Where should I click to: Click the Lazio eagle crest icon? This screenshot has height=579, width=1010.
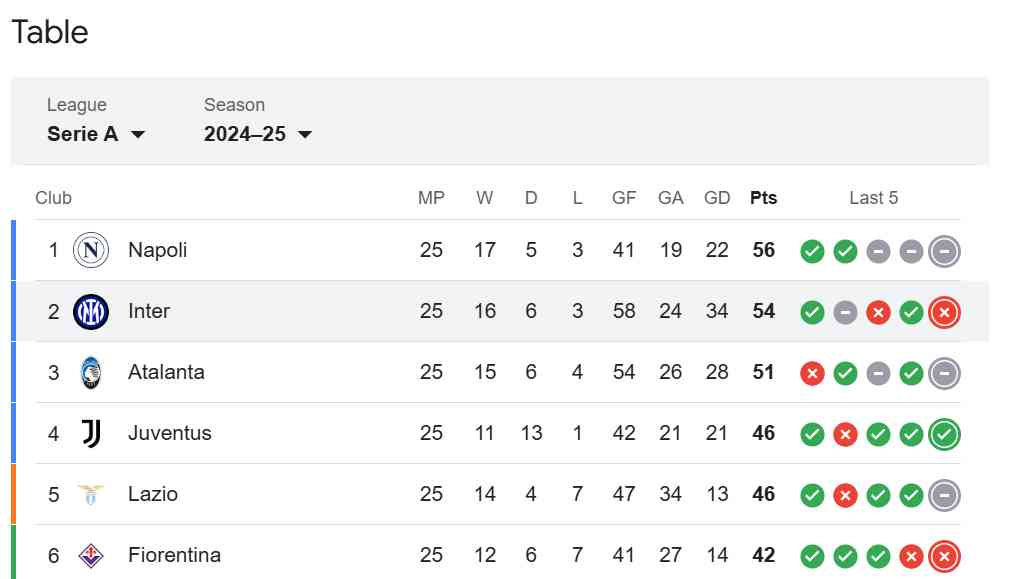click(x=91, y=495)
